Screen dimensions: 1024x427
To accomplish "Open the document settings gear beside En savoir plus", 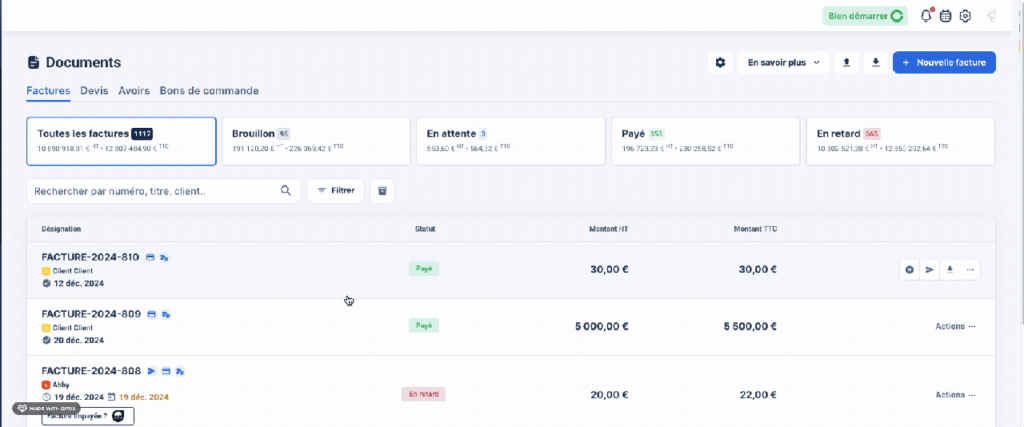I will (x=720, y=63).
